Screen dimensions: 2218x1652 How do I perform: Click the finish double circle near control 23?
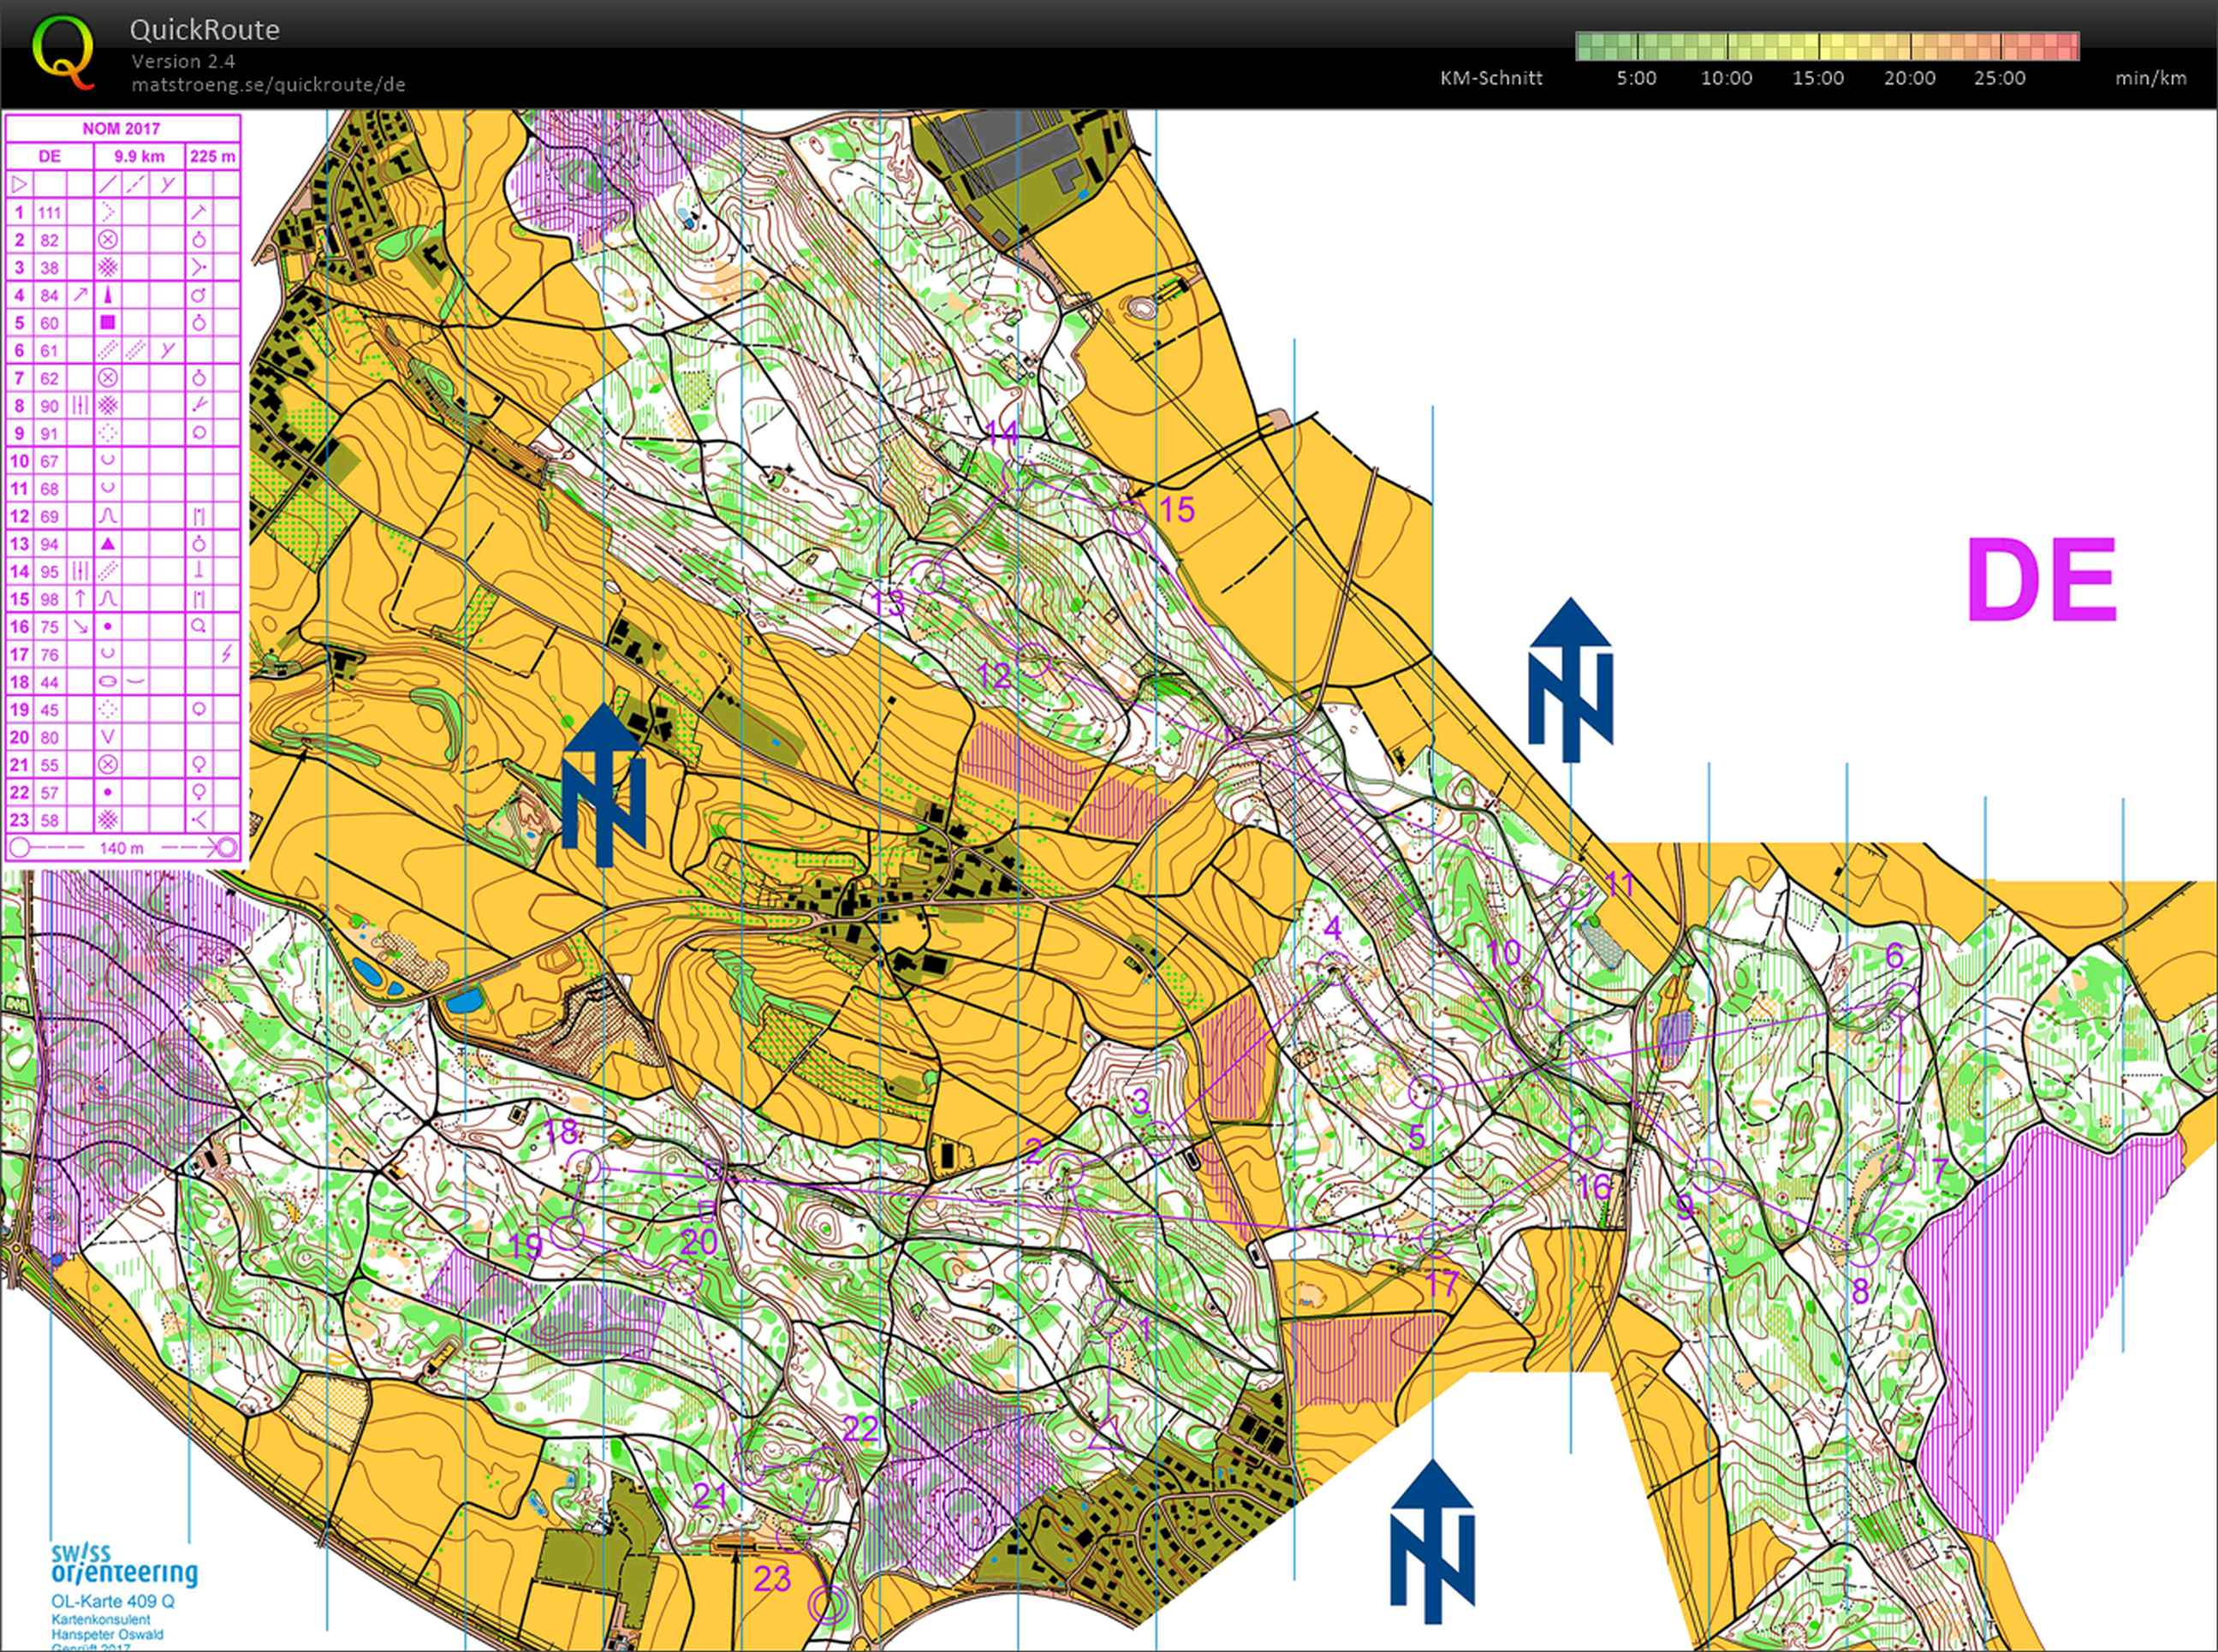tap(826, 1606)
